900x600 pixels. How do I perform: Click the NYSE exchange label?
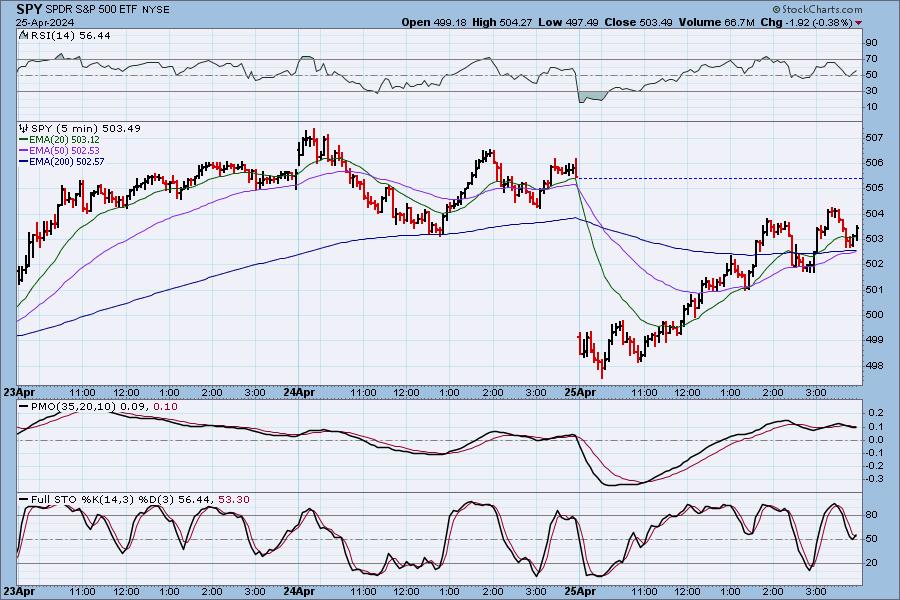tap(156, 10)
